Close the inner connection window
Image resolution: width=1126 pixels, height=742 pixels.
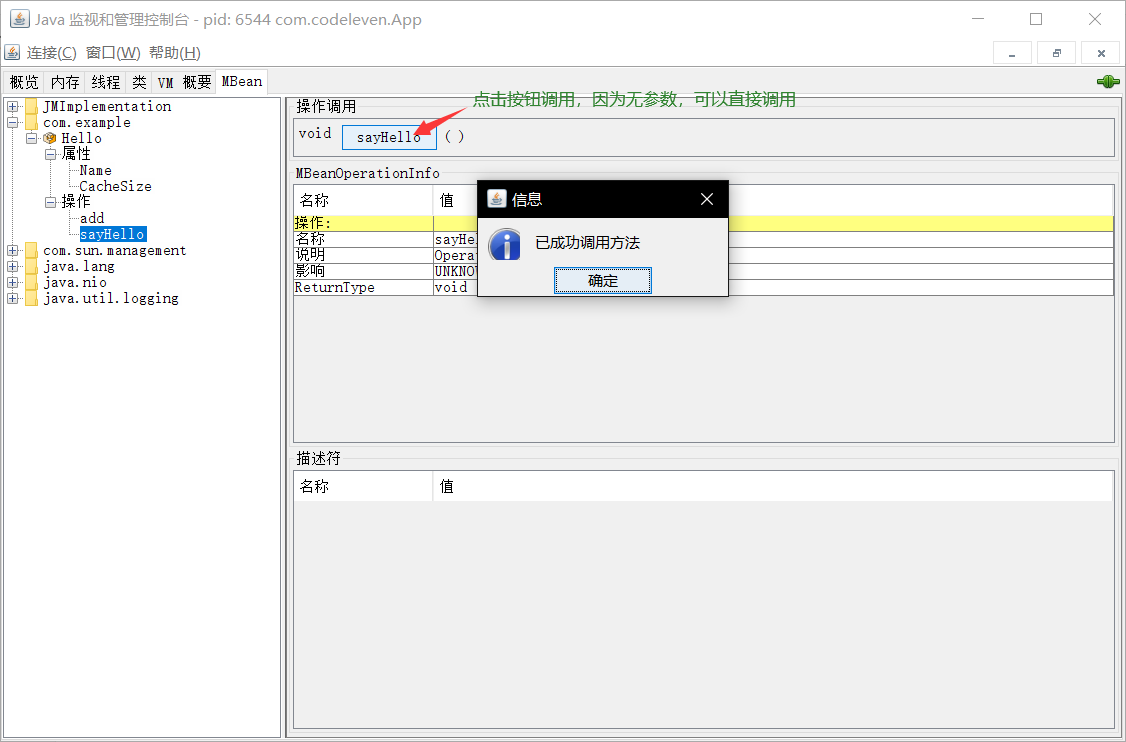pyautogui.click(x=1101, y=53)
